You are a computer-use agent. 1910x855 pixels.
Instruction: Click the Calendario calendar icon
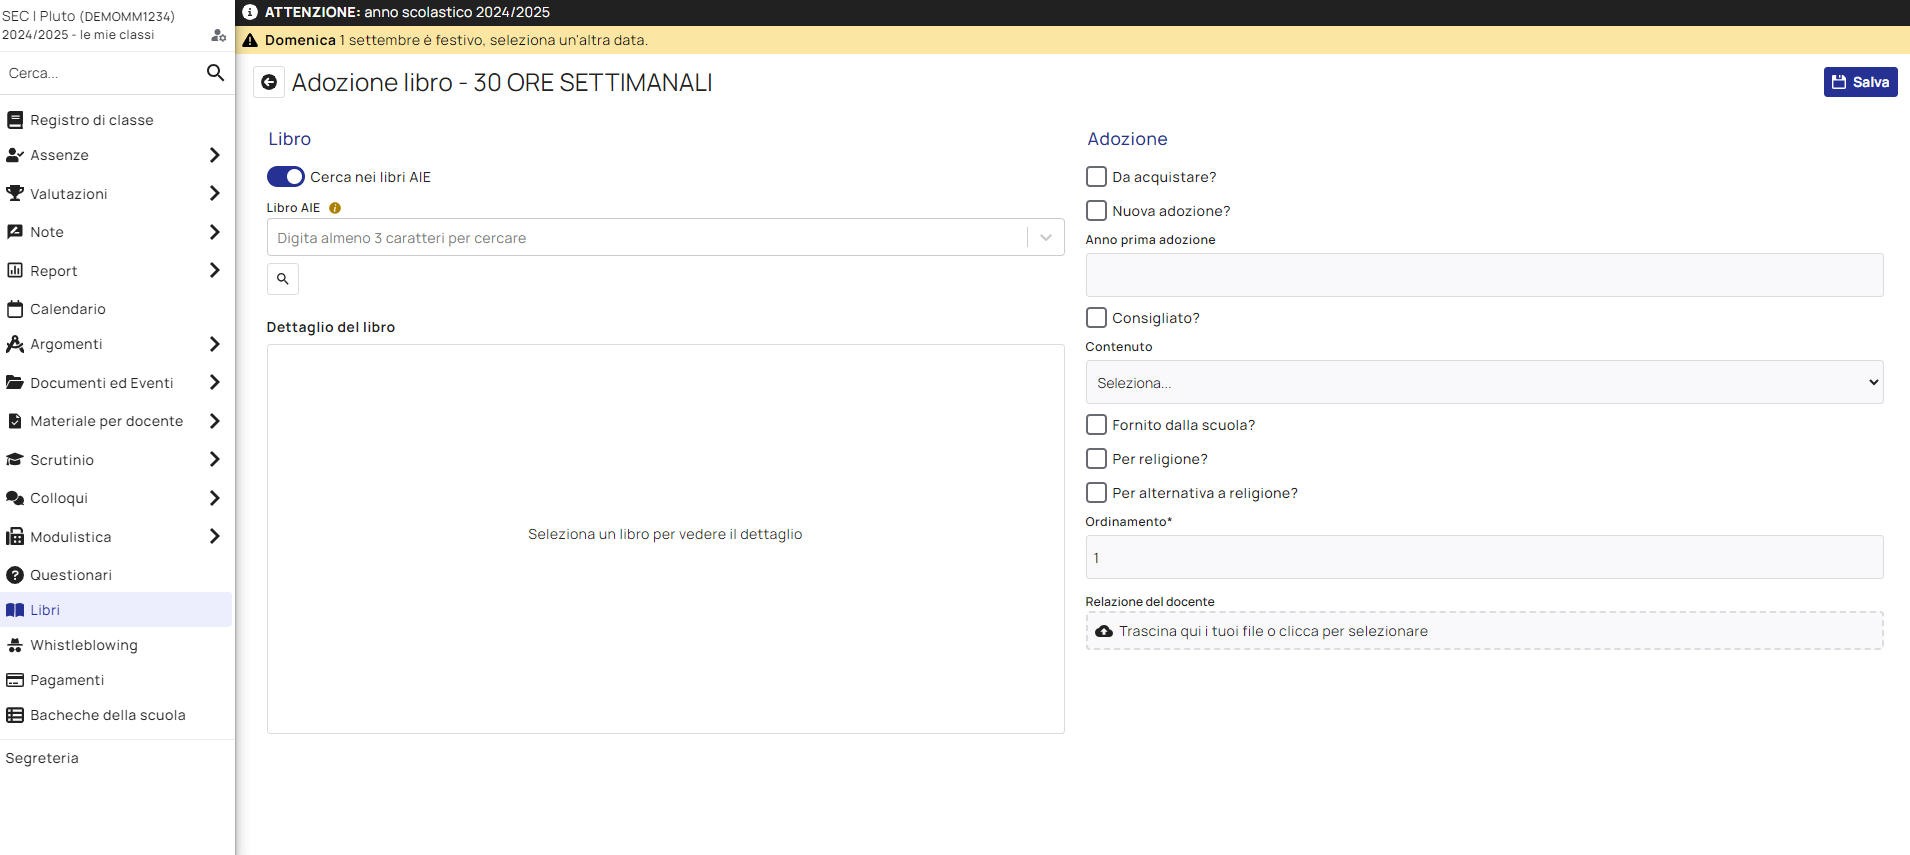(x=15, y=309)
